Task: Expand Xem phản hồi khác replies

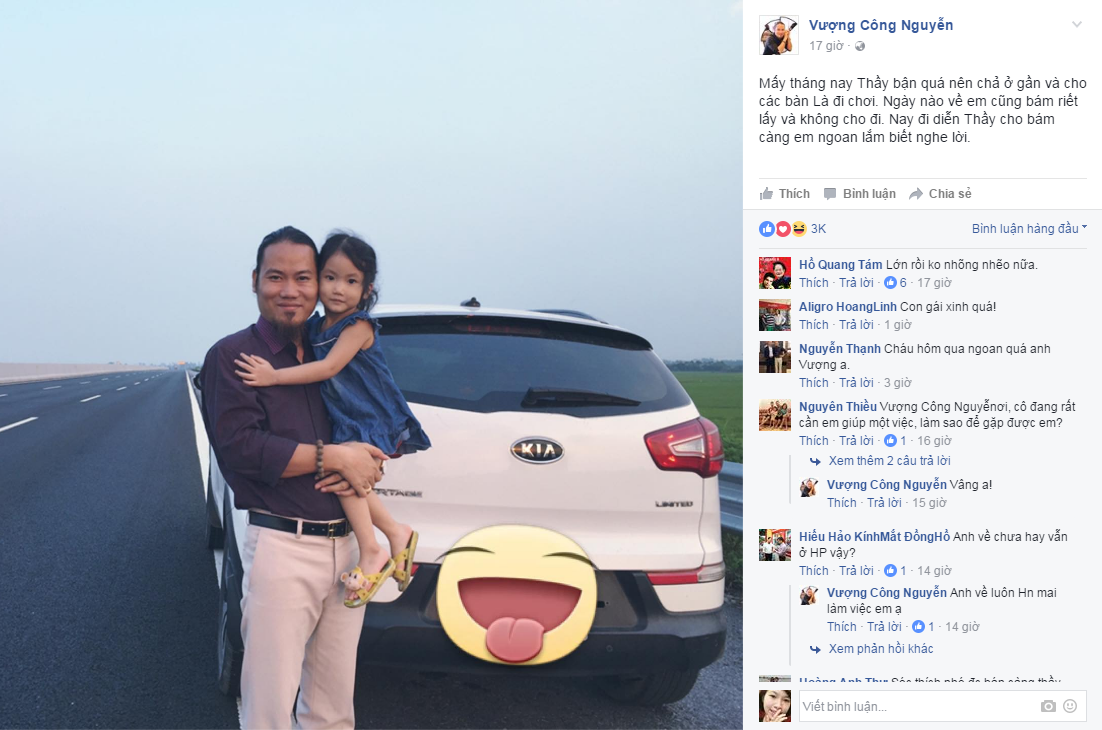Action: pyautogui.click(x=881, y=648)
